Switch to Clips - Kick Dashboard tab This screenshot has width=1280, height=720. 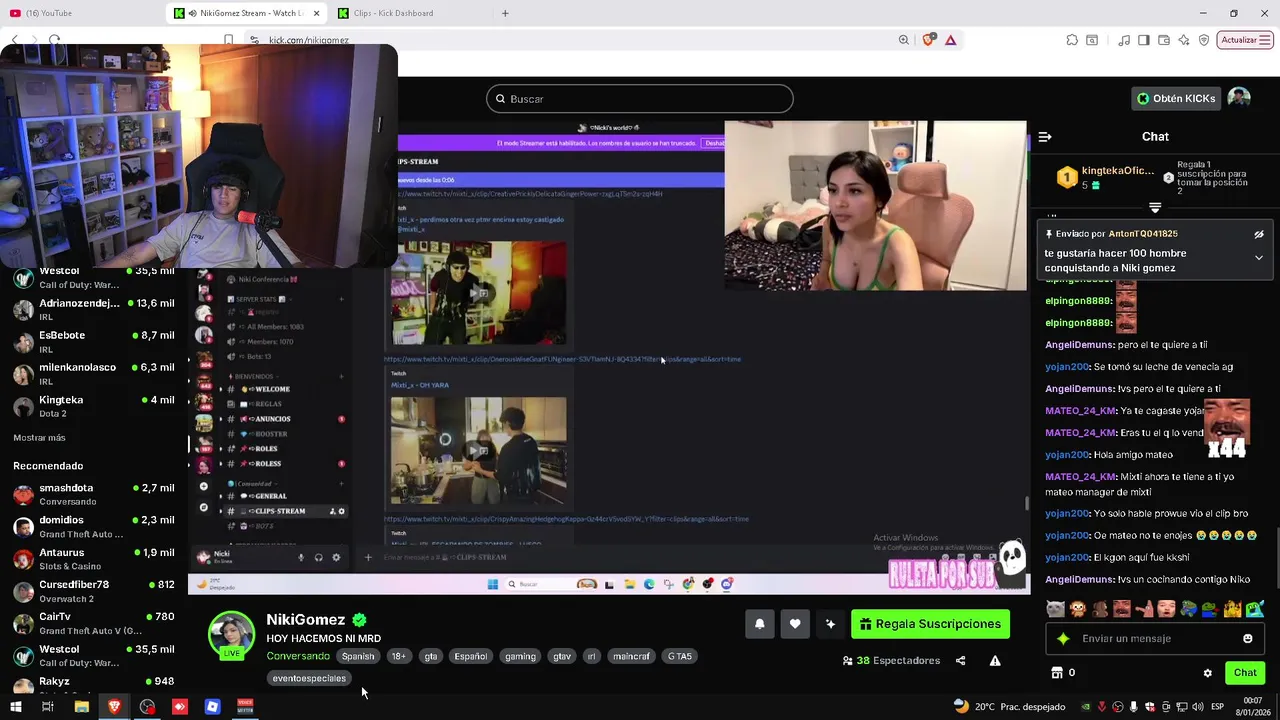pyautogui.click(x=410, y=13)
